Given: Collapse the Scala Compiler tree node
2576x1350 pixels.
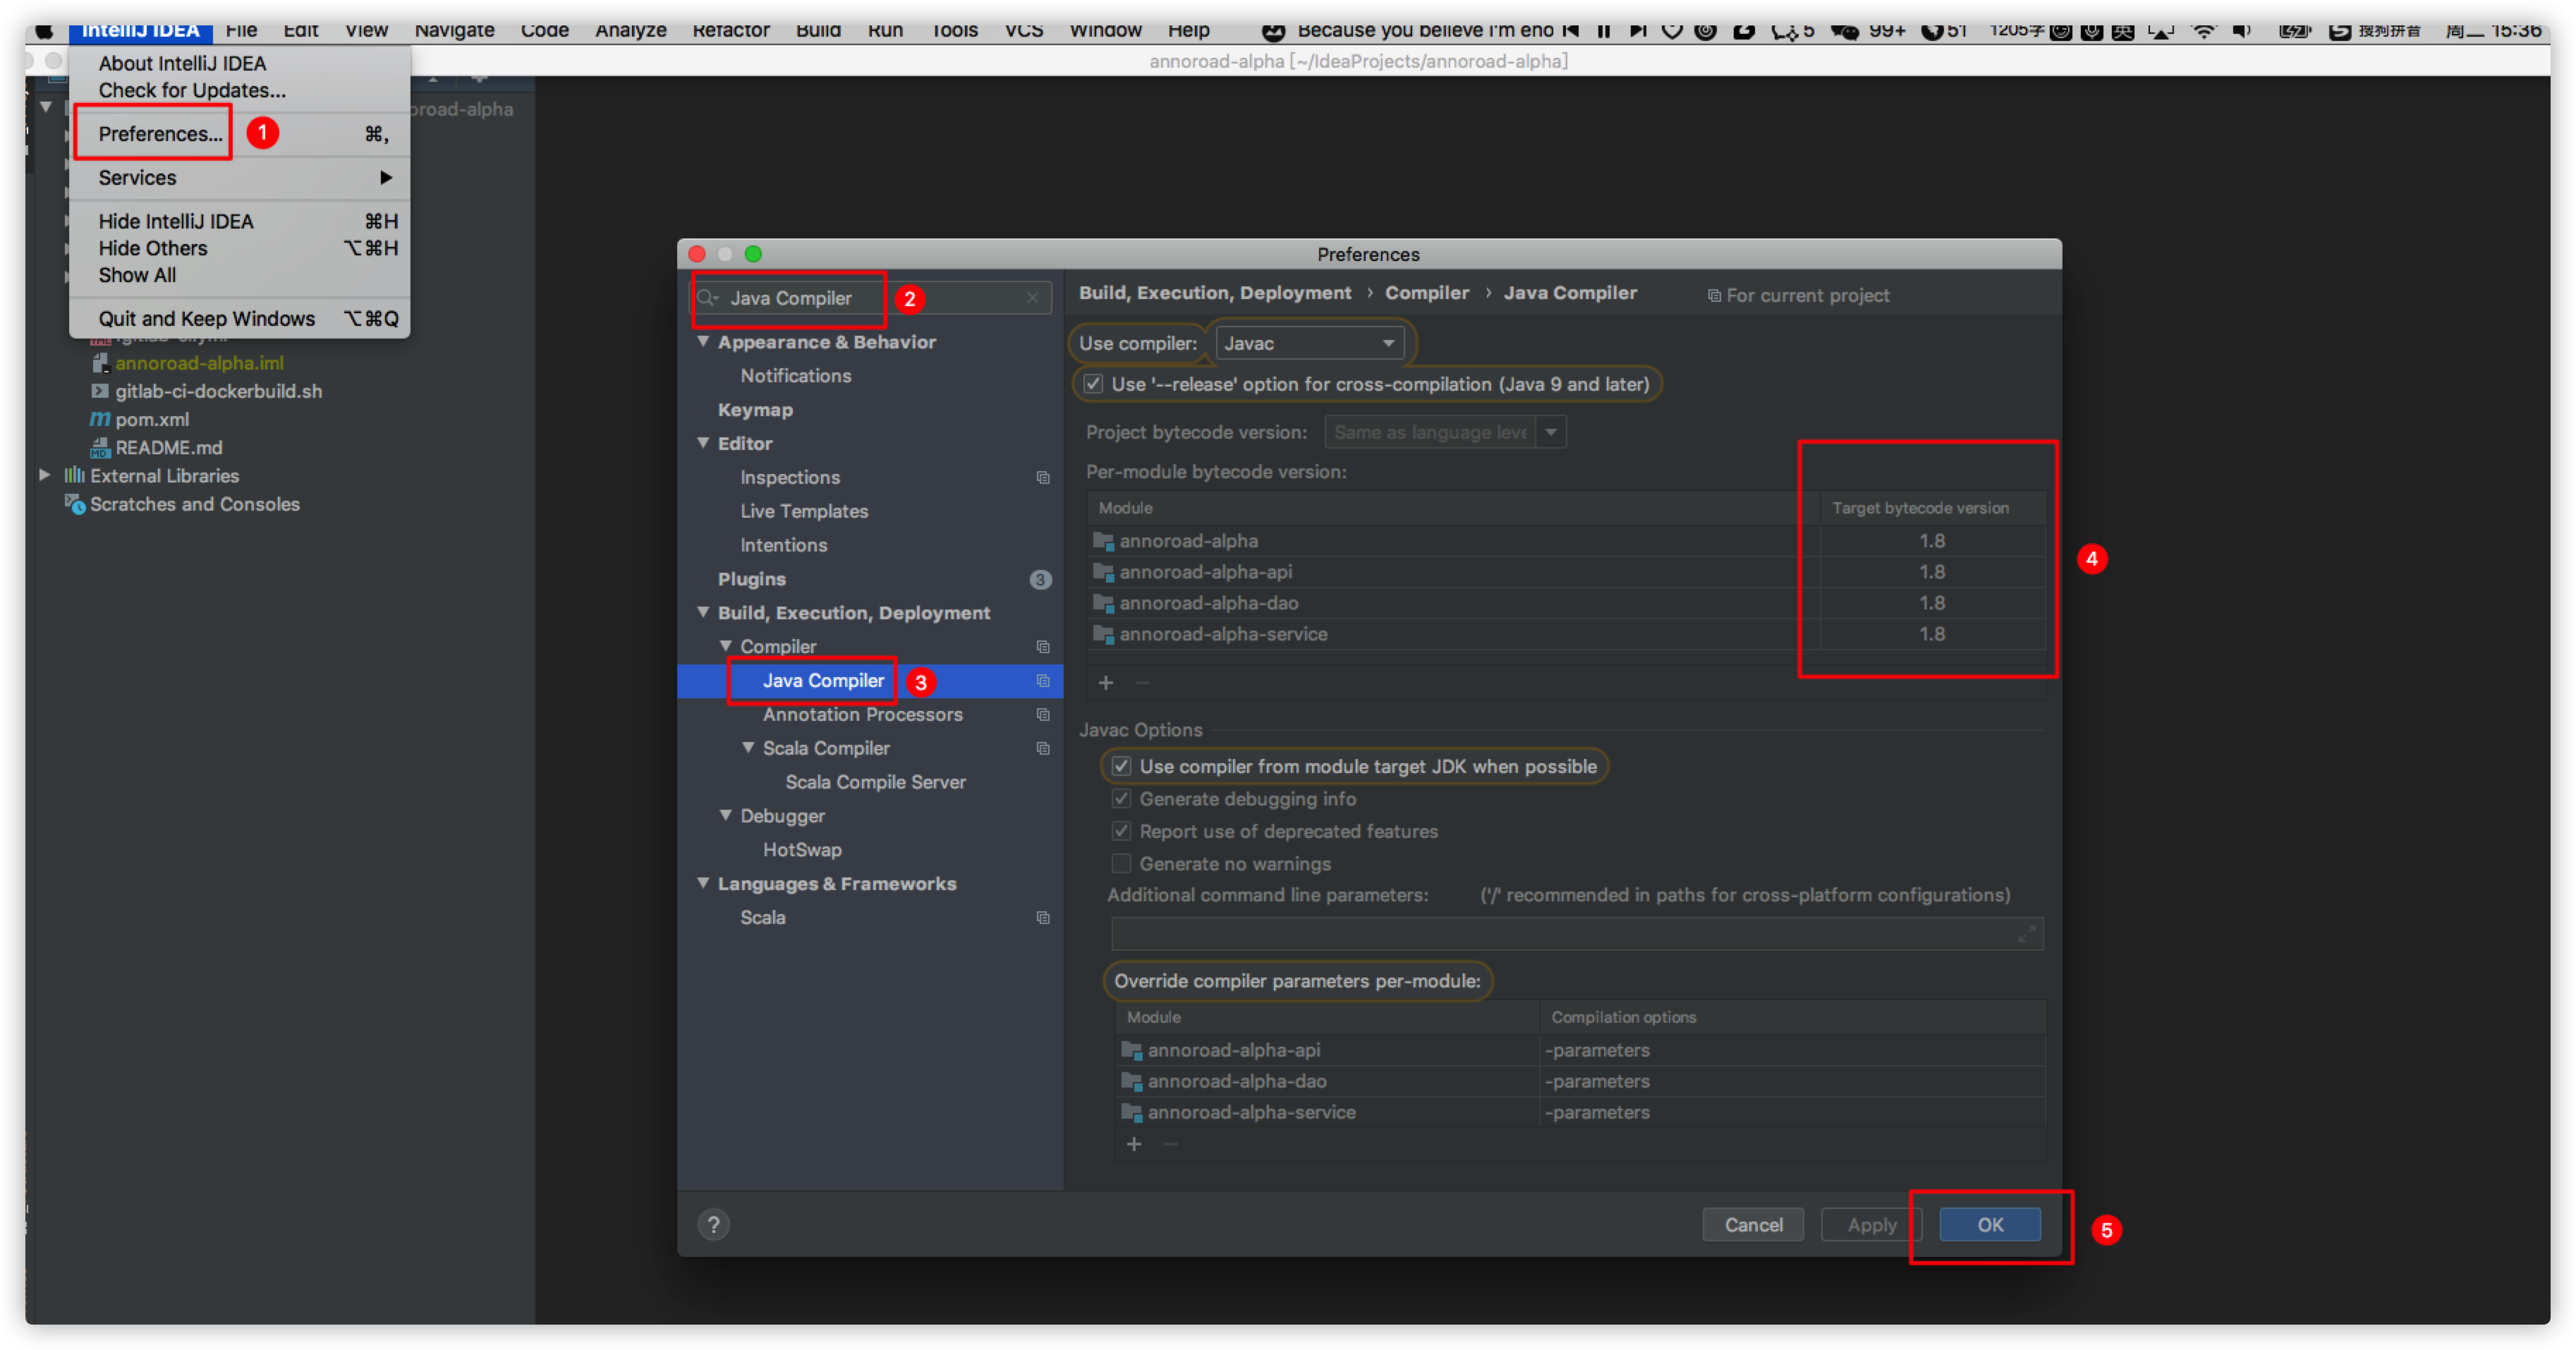Looking at the screenshot, I should click(748, 748).
